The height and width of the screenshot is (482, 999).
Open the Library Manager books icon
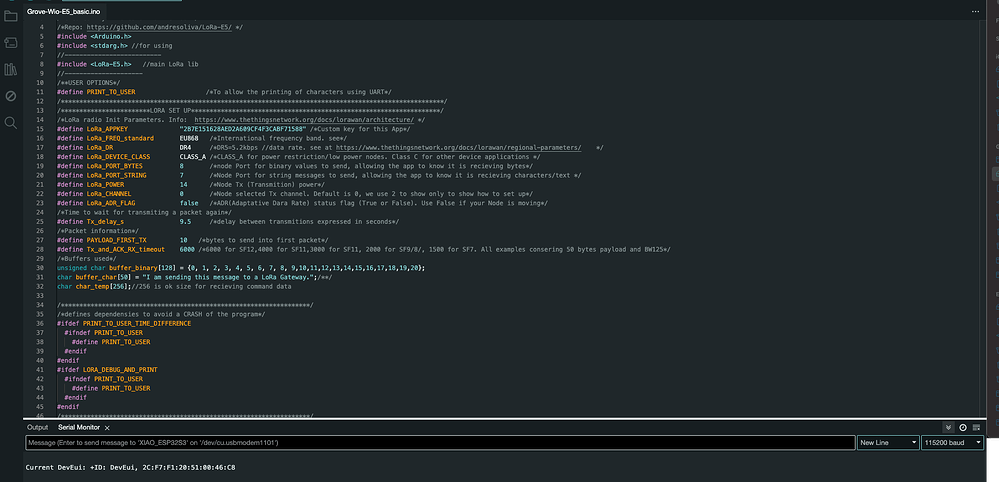point(10,69)
